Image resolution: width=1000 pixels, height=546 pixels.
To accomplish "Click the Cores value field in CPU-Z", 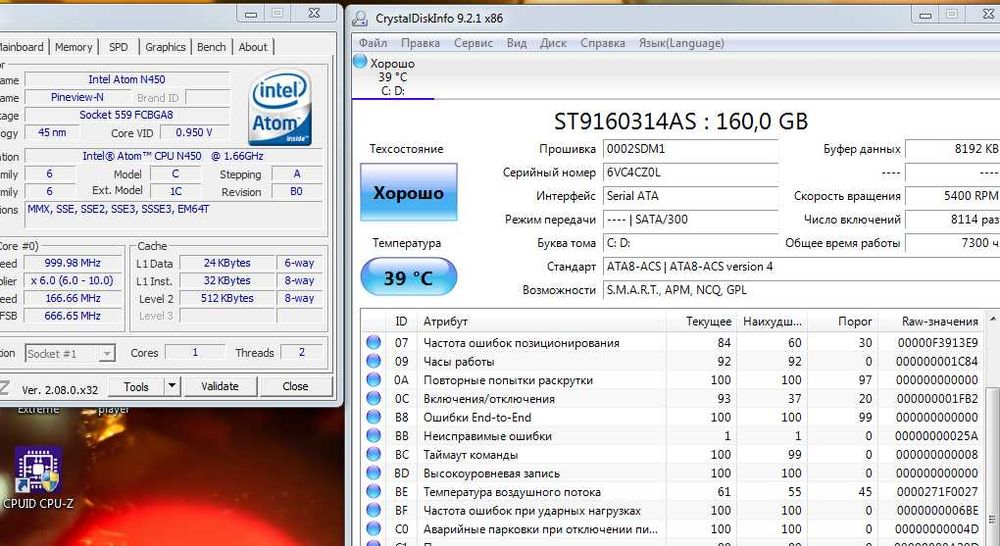I will 195,352.
